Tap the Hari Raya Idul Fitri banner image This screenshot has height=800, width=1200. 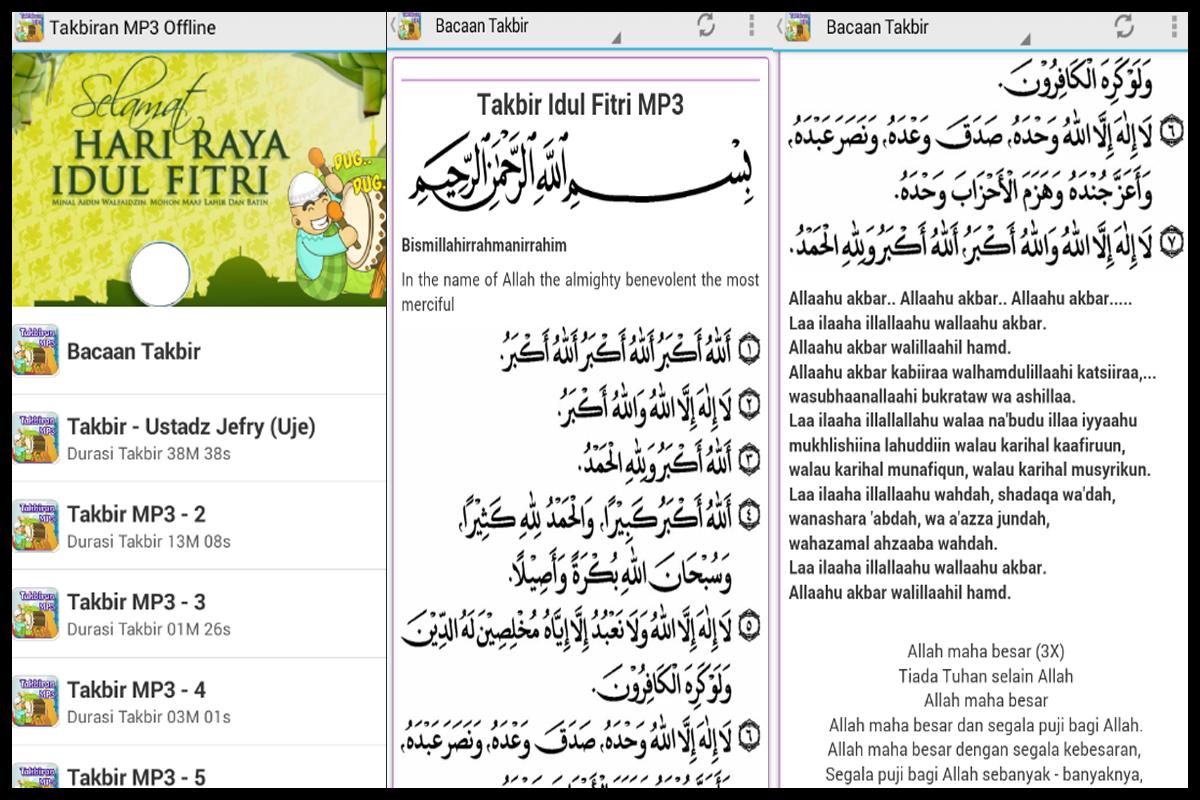tap(199, 179)
